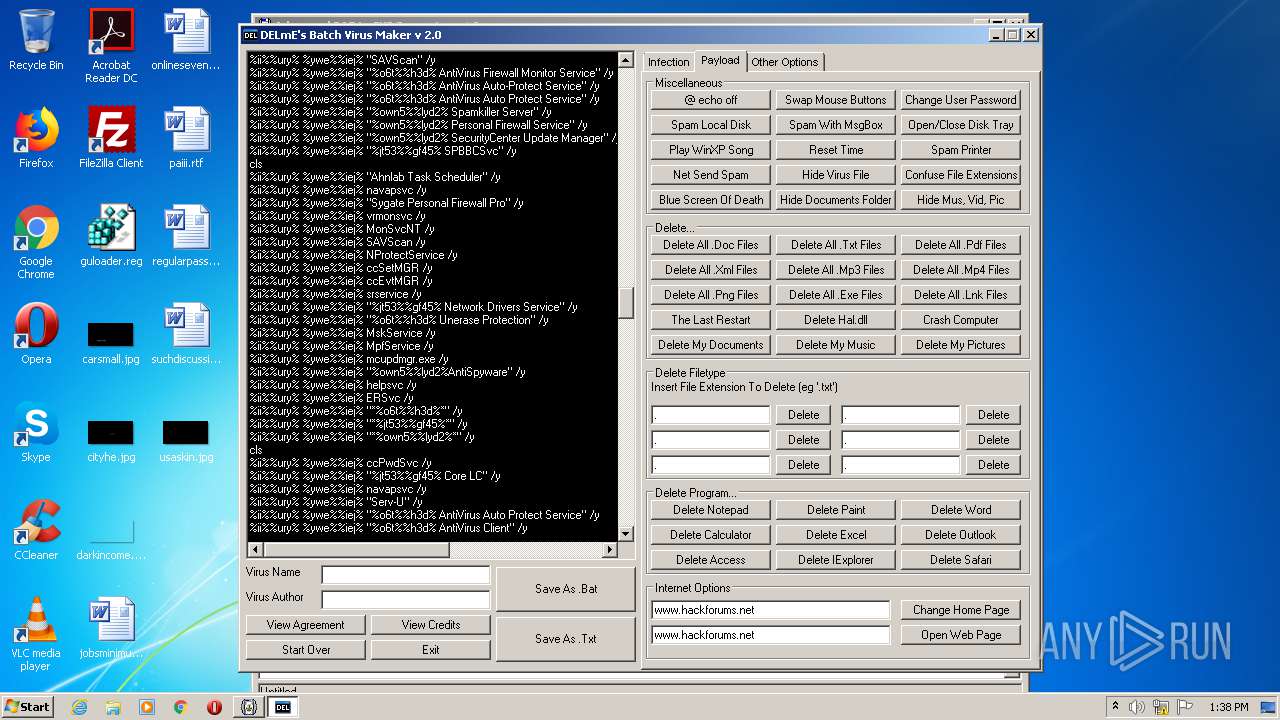Click horizontal scrollbar left arrow
This screenshot has height=720, width=1280.
[255, 550]
